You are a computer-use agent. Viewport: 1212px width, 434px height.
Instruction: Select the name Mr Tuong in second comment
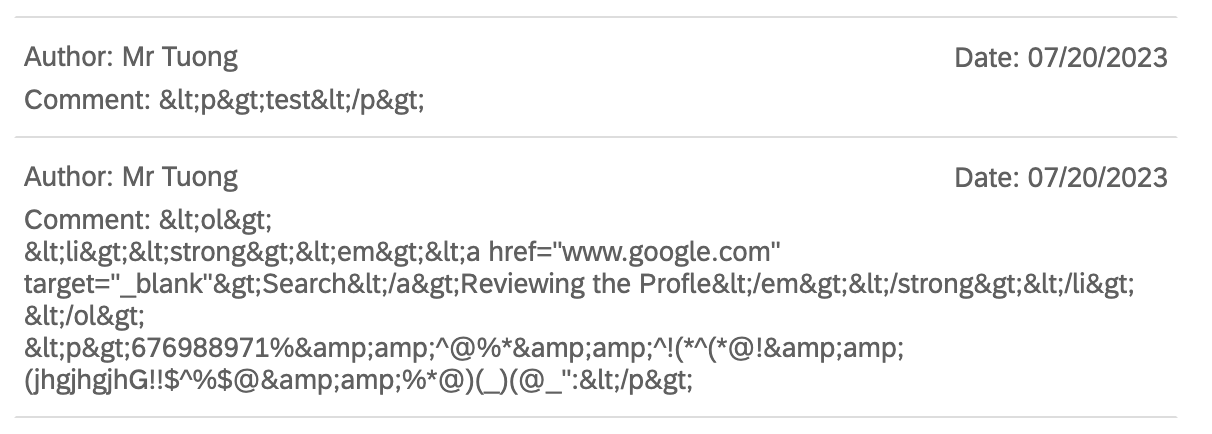180,177
